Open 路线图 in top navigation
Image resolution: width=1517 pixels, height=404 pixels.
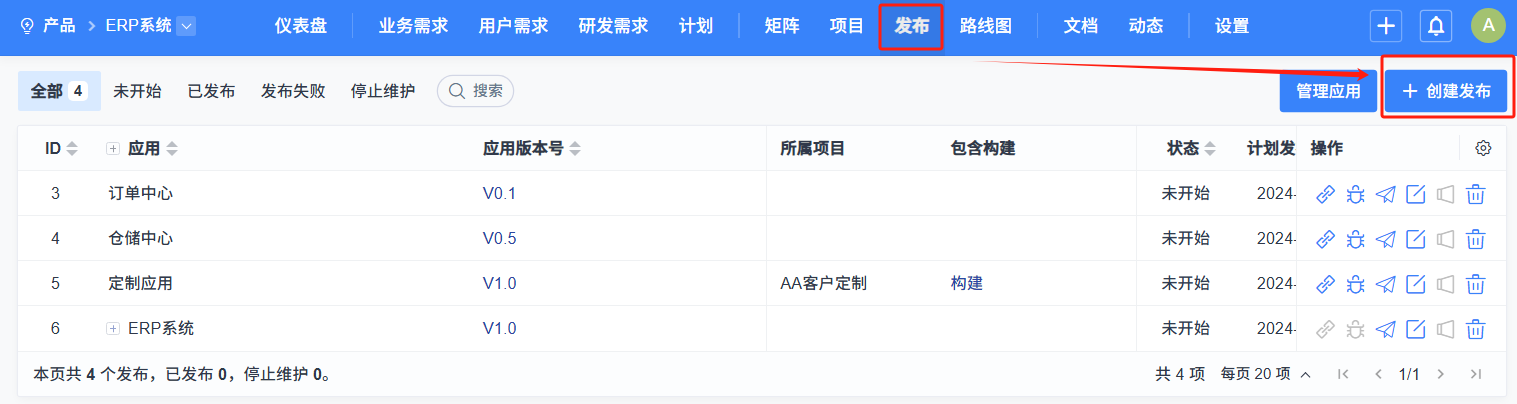[986, 27]
